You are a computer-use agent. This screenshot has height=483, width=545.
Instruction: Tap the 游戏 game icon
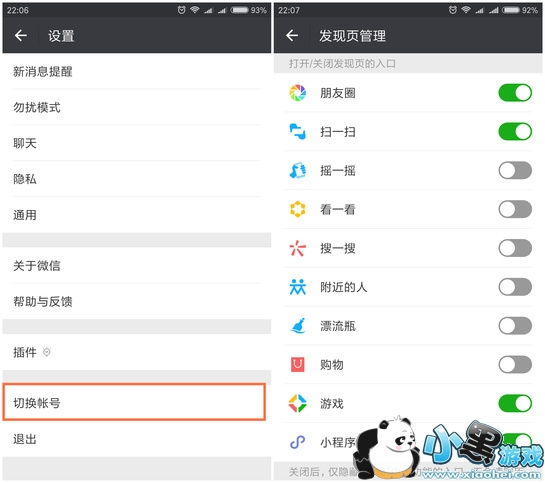[298, 403]
